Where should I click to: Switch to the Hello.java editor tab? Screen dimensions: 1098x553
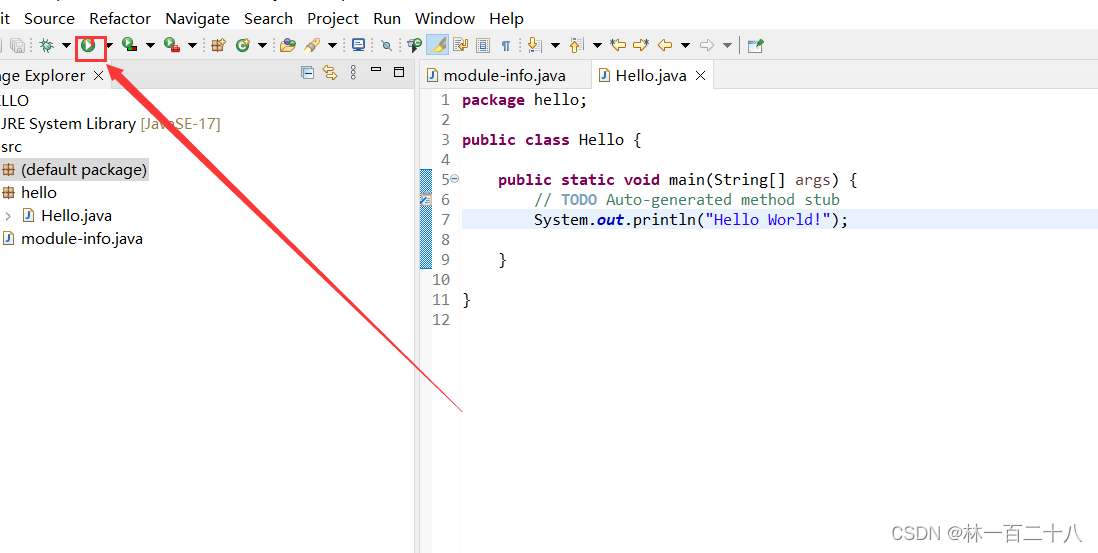click(x=651, y=76)
